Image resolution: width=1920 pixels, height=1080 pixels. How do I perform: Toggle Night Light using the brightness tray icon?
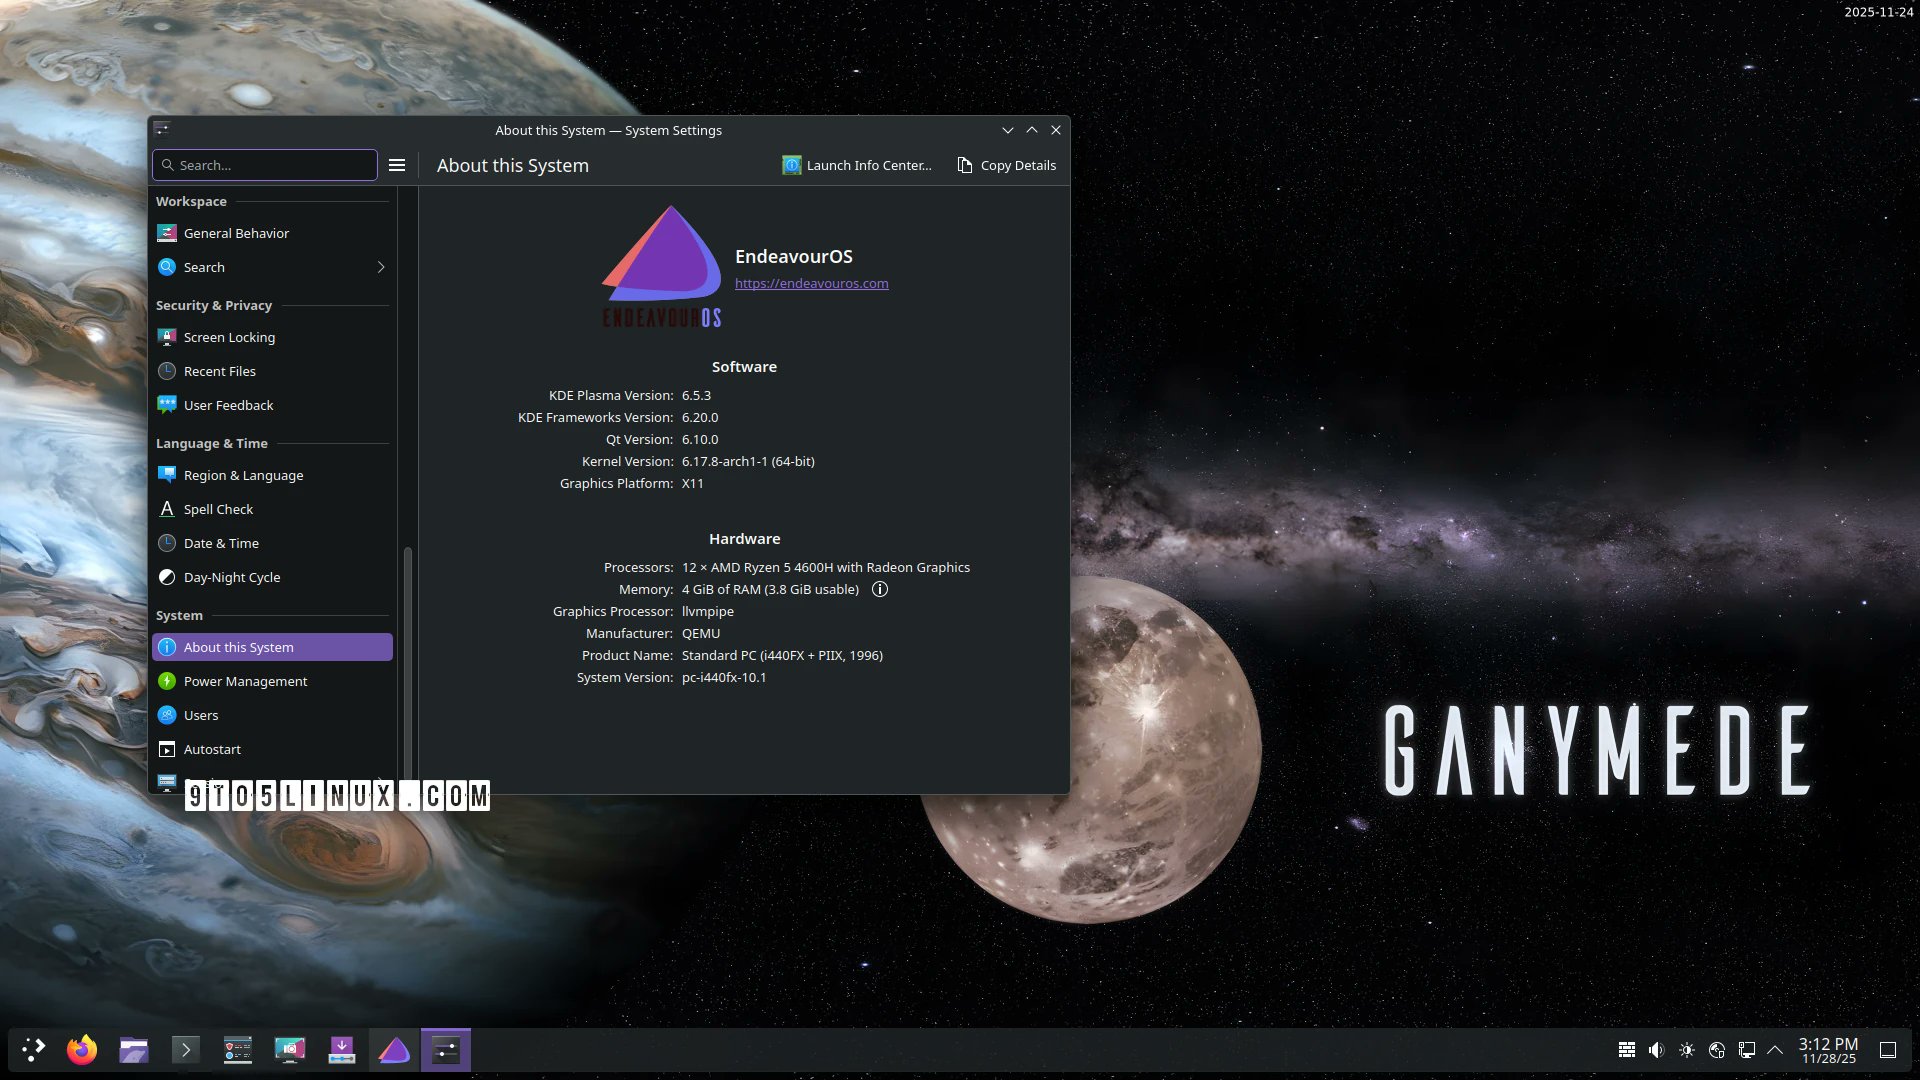click(1687, 1049)
